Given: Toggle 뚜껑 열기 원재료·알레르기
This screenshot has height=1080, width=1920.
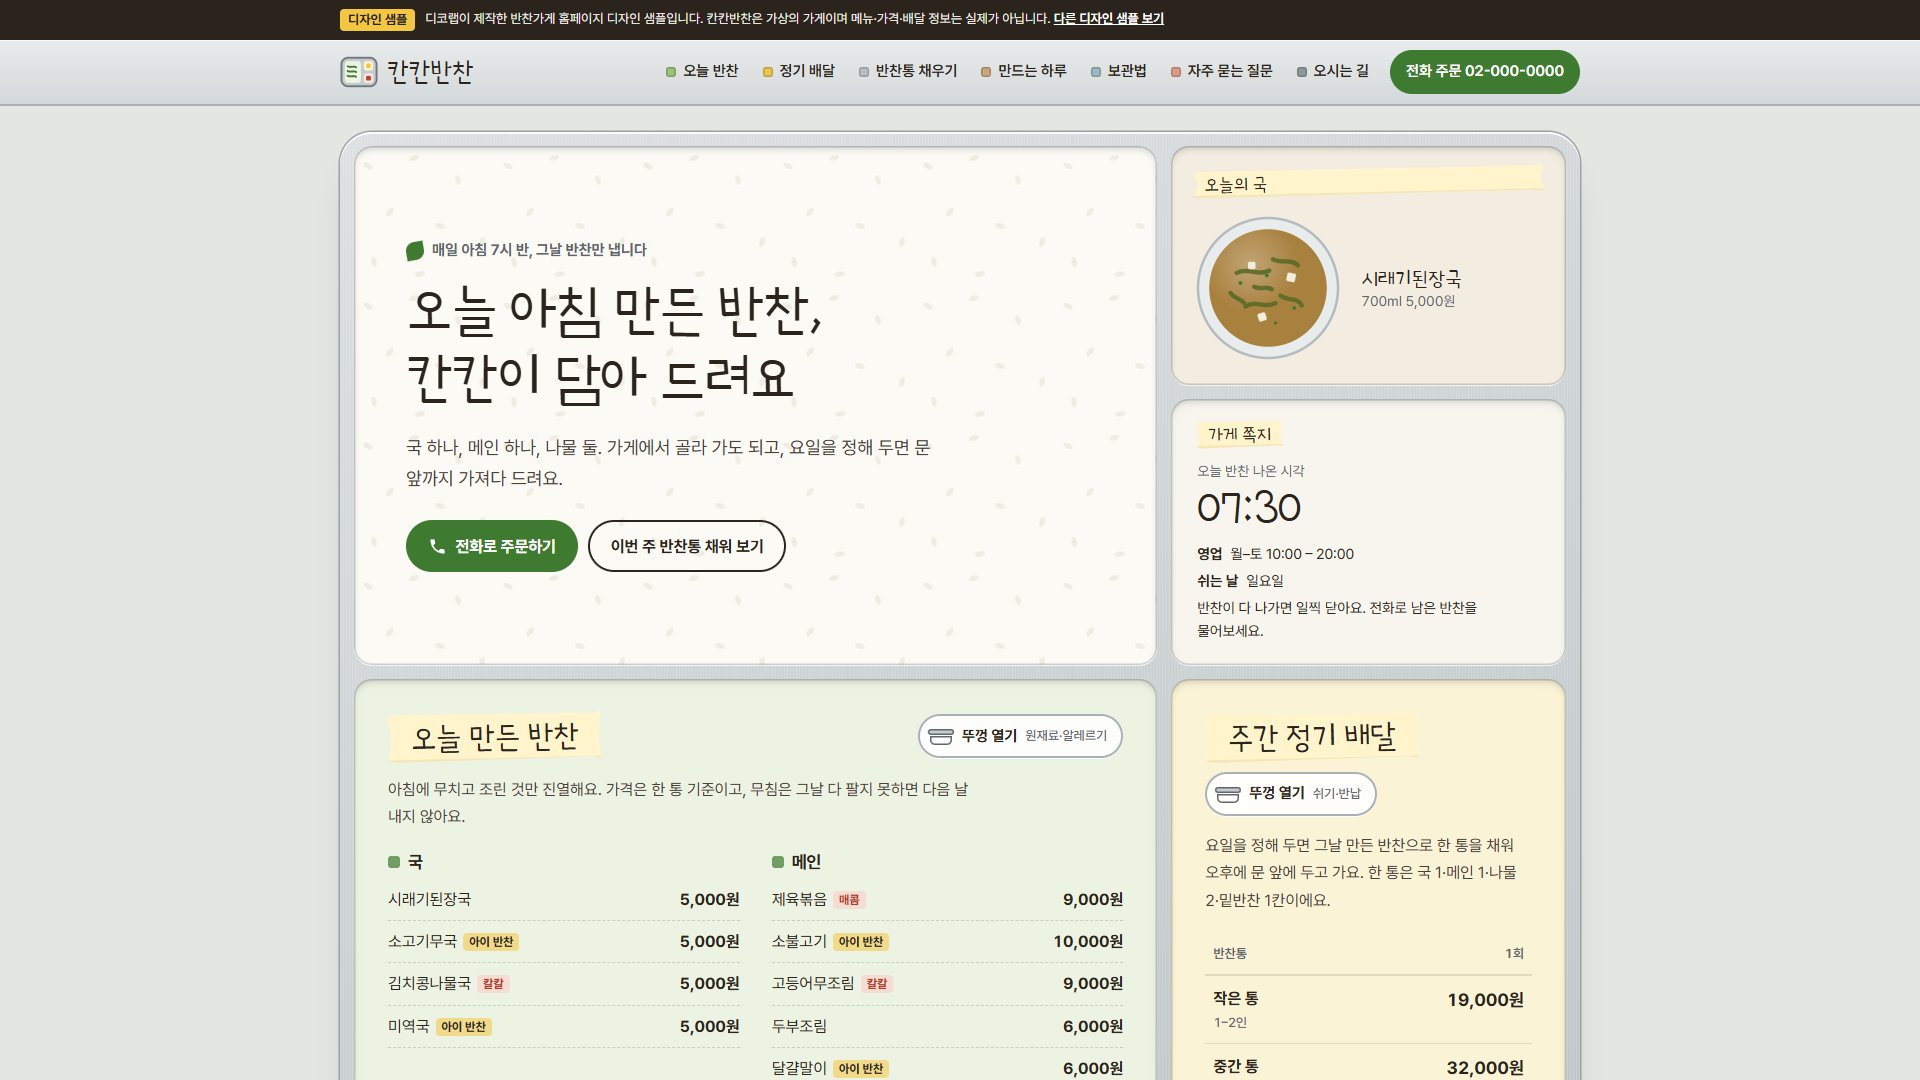Looking at the screenshot, I should (x=1020, y=736).
